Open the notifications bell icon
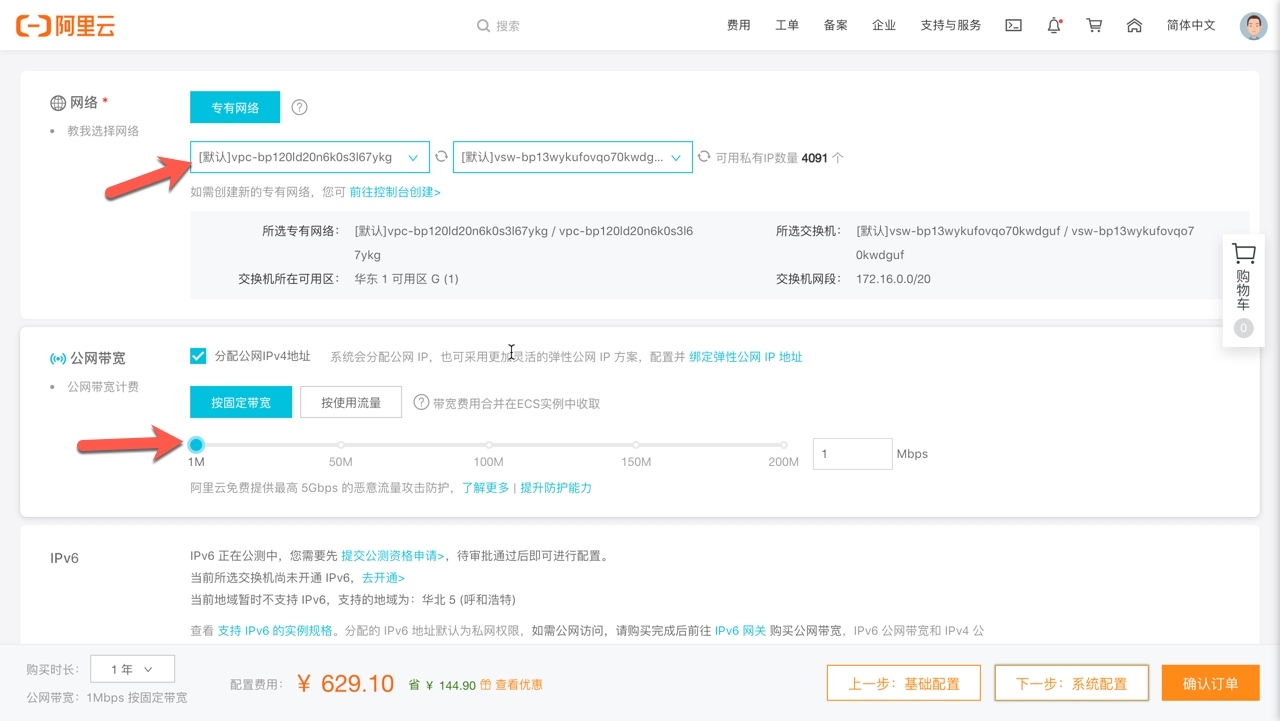The width and height of the screenshot is (1280, 721). click(1054, 26)
